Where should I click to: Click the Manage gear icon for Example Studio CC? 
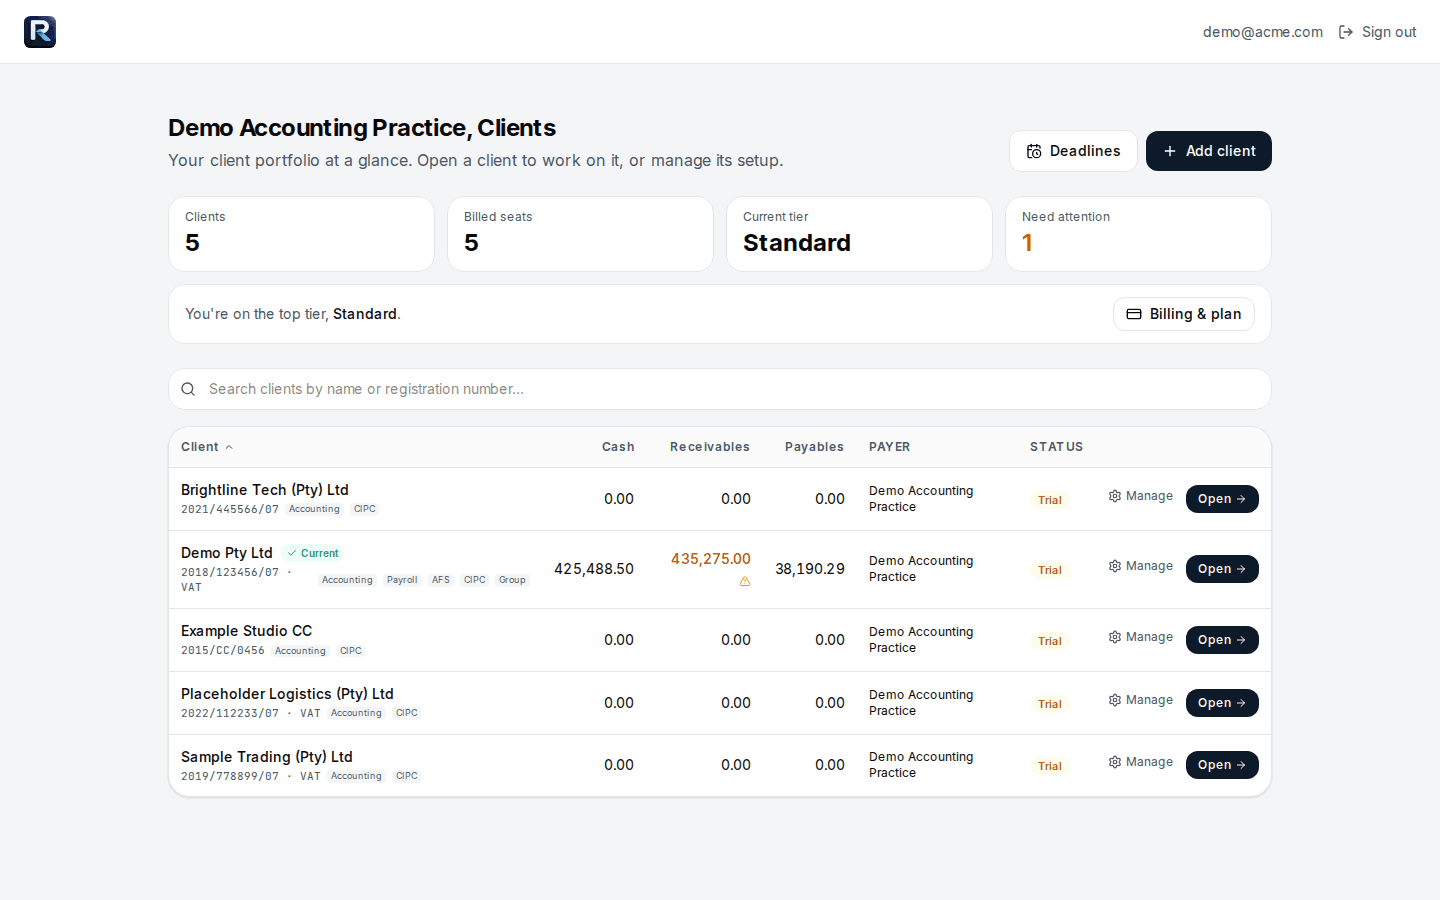[x=1115, y=637]
